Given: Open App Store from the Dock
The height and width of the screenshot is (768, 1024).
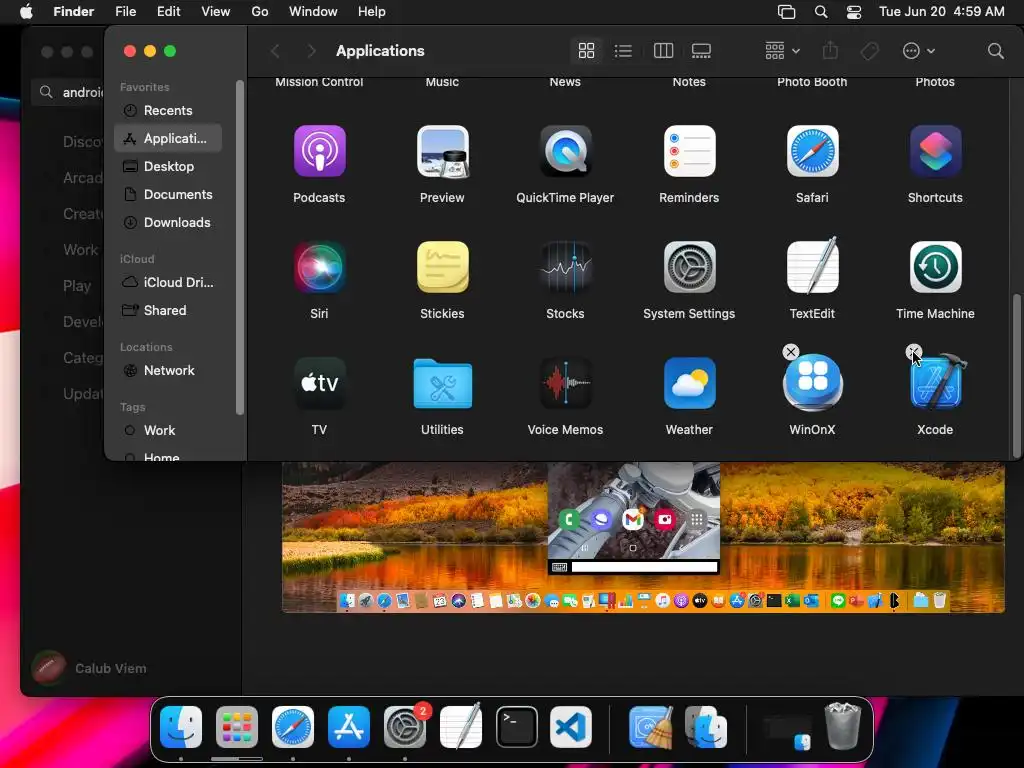Looking at the screenshot, I should (349, 728).
